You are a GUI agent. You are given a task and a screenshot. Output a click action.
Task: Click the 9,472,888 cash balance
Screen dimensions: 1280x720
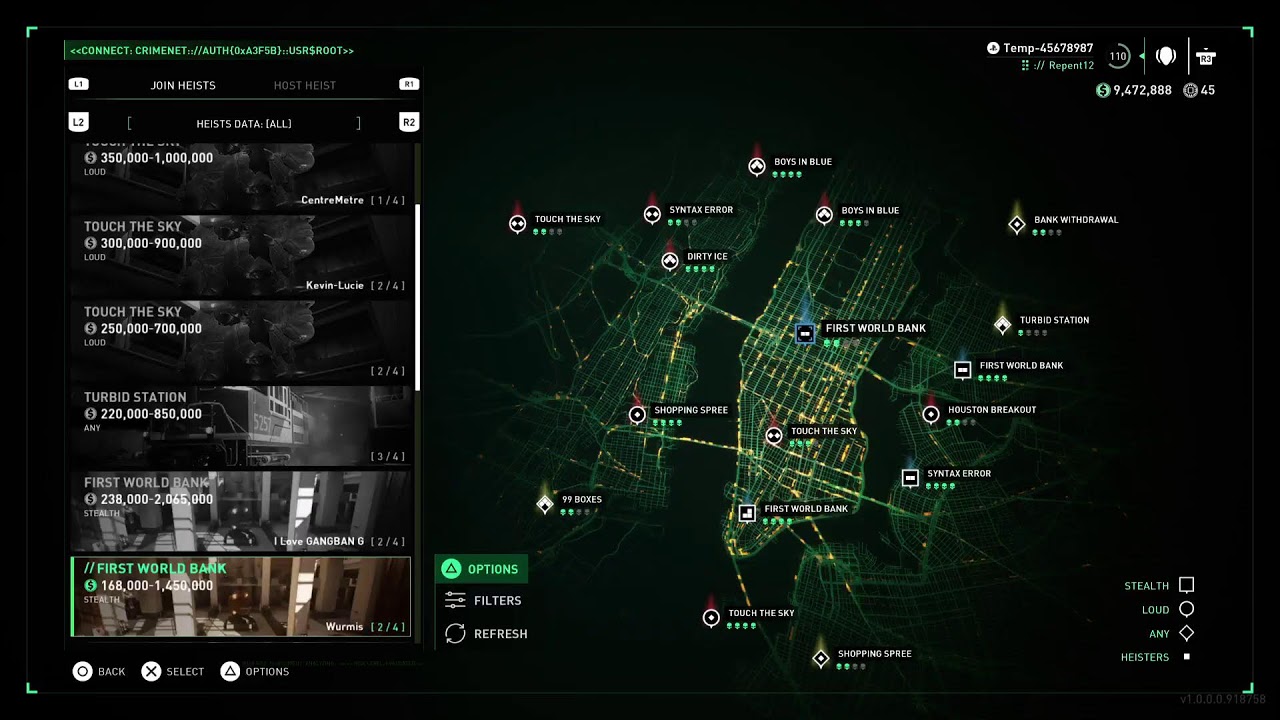[x=1142, y=90]
